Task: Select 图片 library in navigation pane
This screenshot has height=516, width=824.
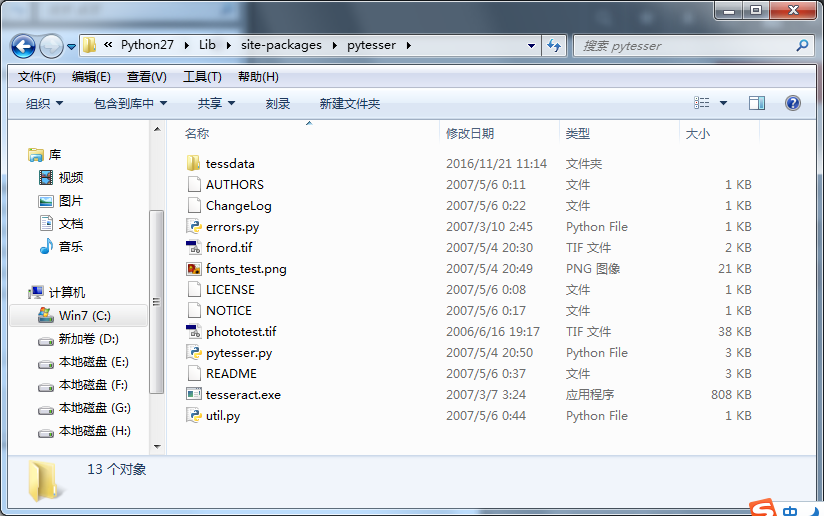Action: click(71, 201)
